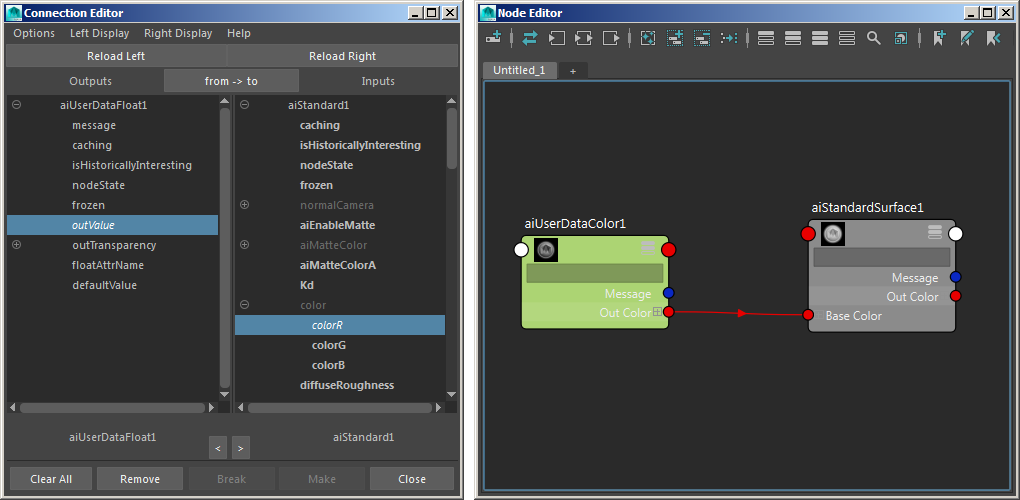Click the left arrow (<) button
The height and width of the screenshot is (500, 1020).
pos(218,448)
